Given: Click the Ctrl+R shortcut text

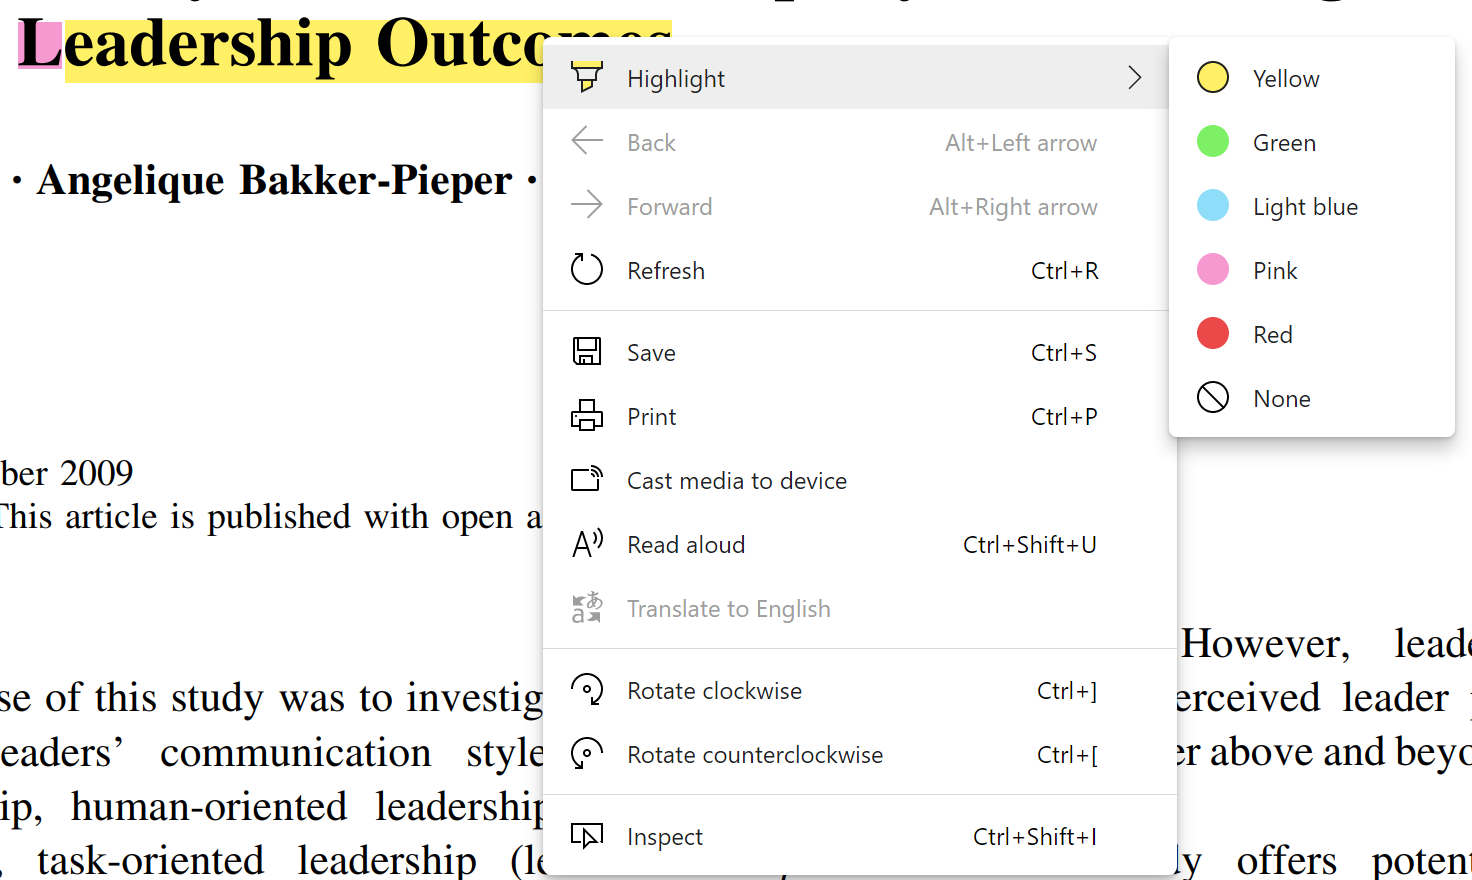Looking at the screenshot, I should click(1064, 271).
